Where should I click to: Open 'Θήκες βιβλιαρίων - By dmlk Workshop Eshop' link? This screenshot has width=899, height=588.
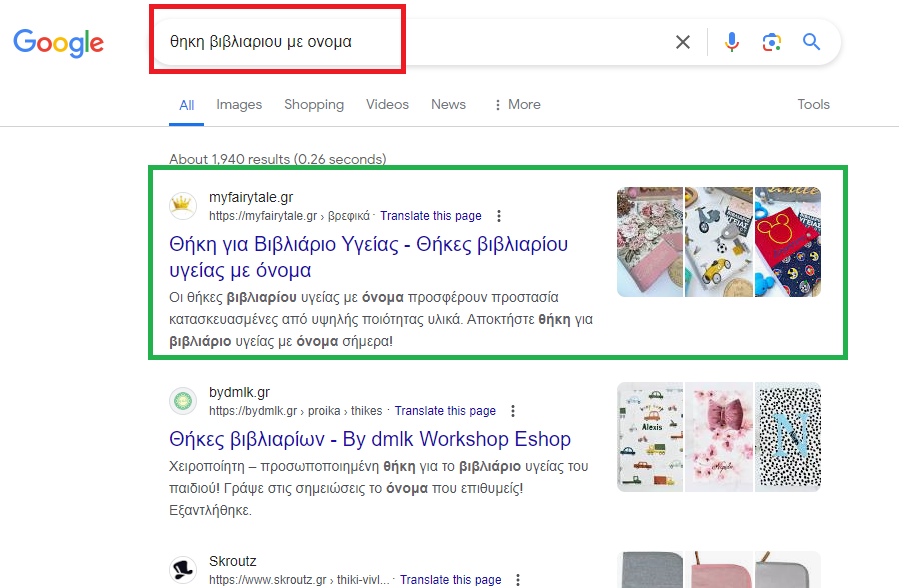coord(370,439)
